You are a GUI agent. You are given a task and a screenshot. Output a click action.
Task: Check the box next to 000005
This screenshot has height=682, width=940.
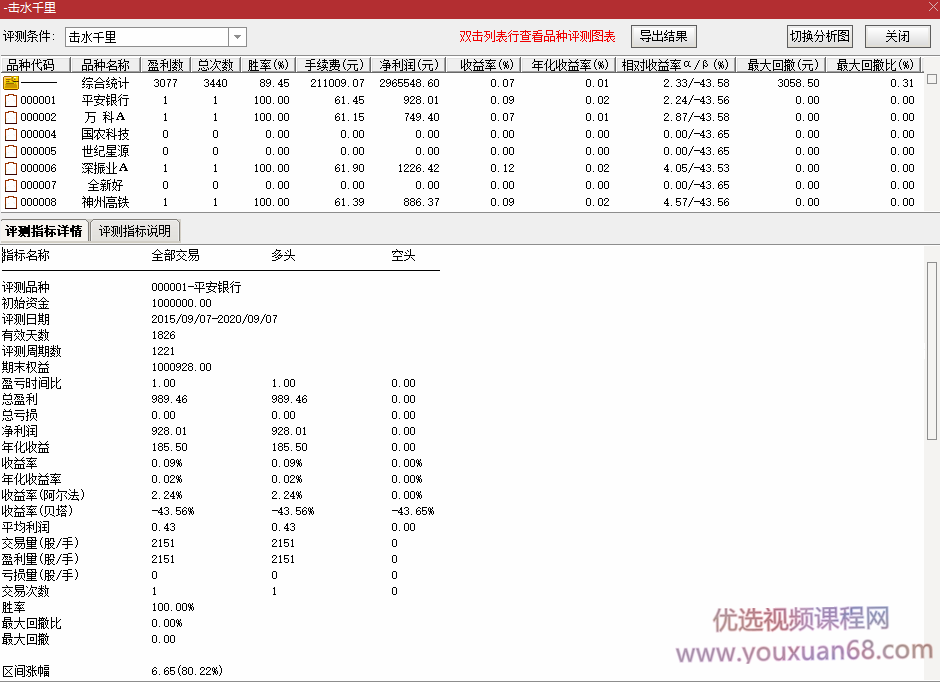click(10, 151)
